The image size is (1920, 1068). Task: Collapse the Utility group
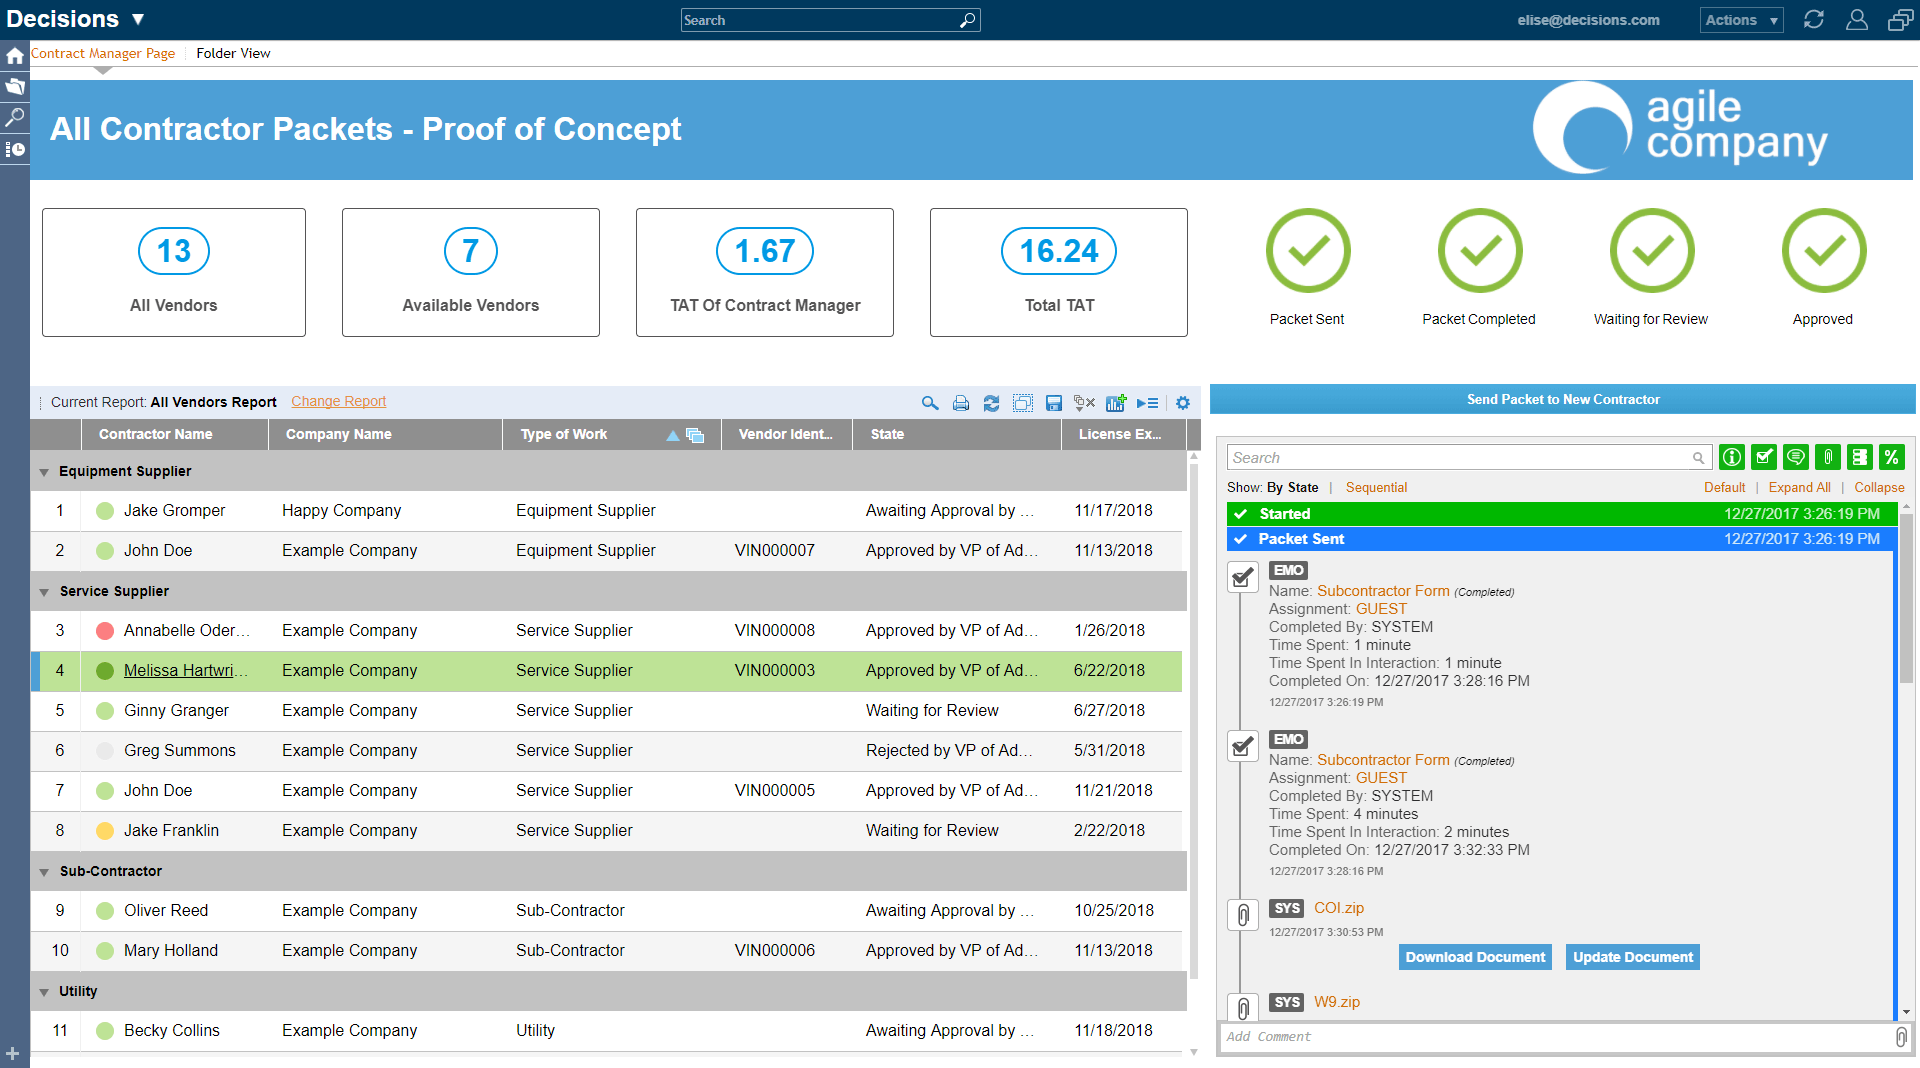click(44, 992)
